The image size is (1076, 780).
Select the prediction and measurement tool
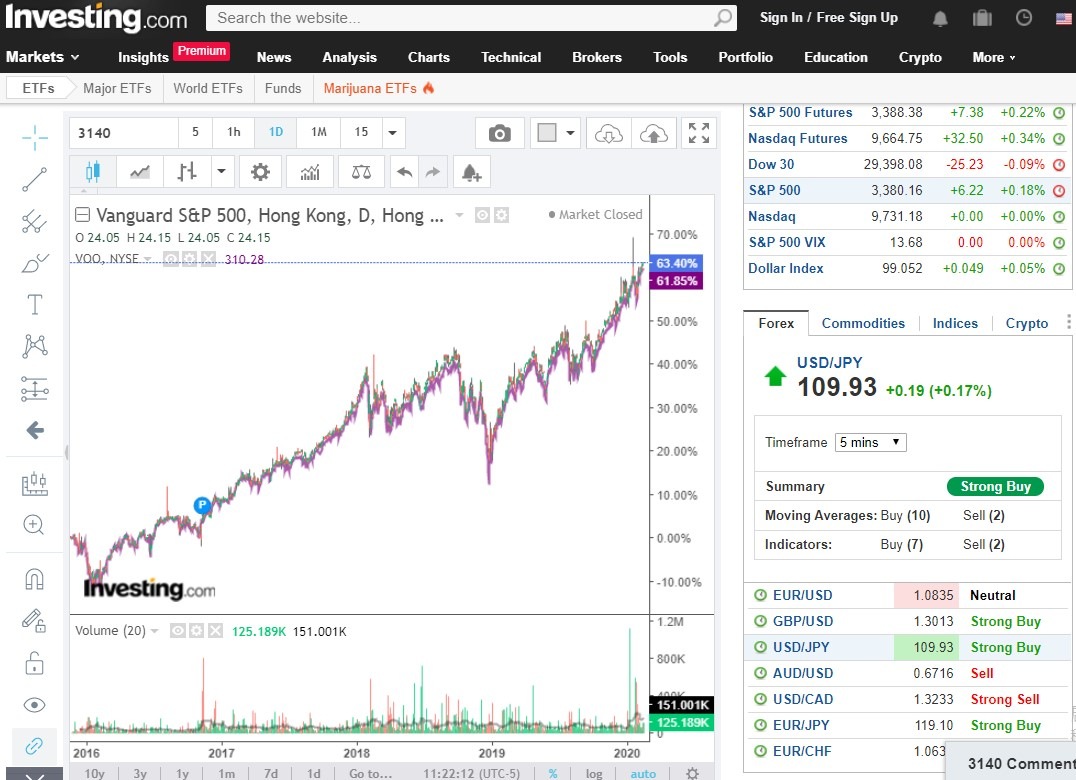34,389
